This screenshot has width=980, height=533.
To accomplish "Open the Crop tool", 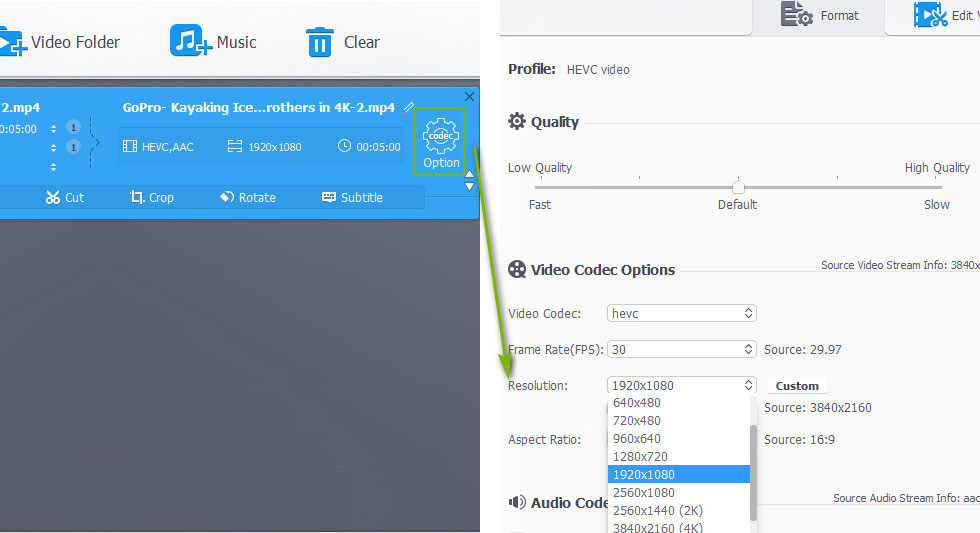I will pyautogui.click(x=151, y=197).
